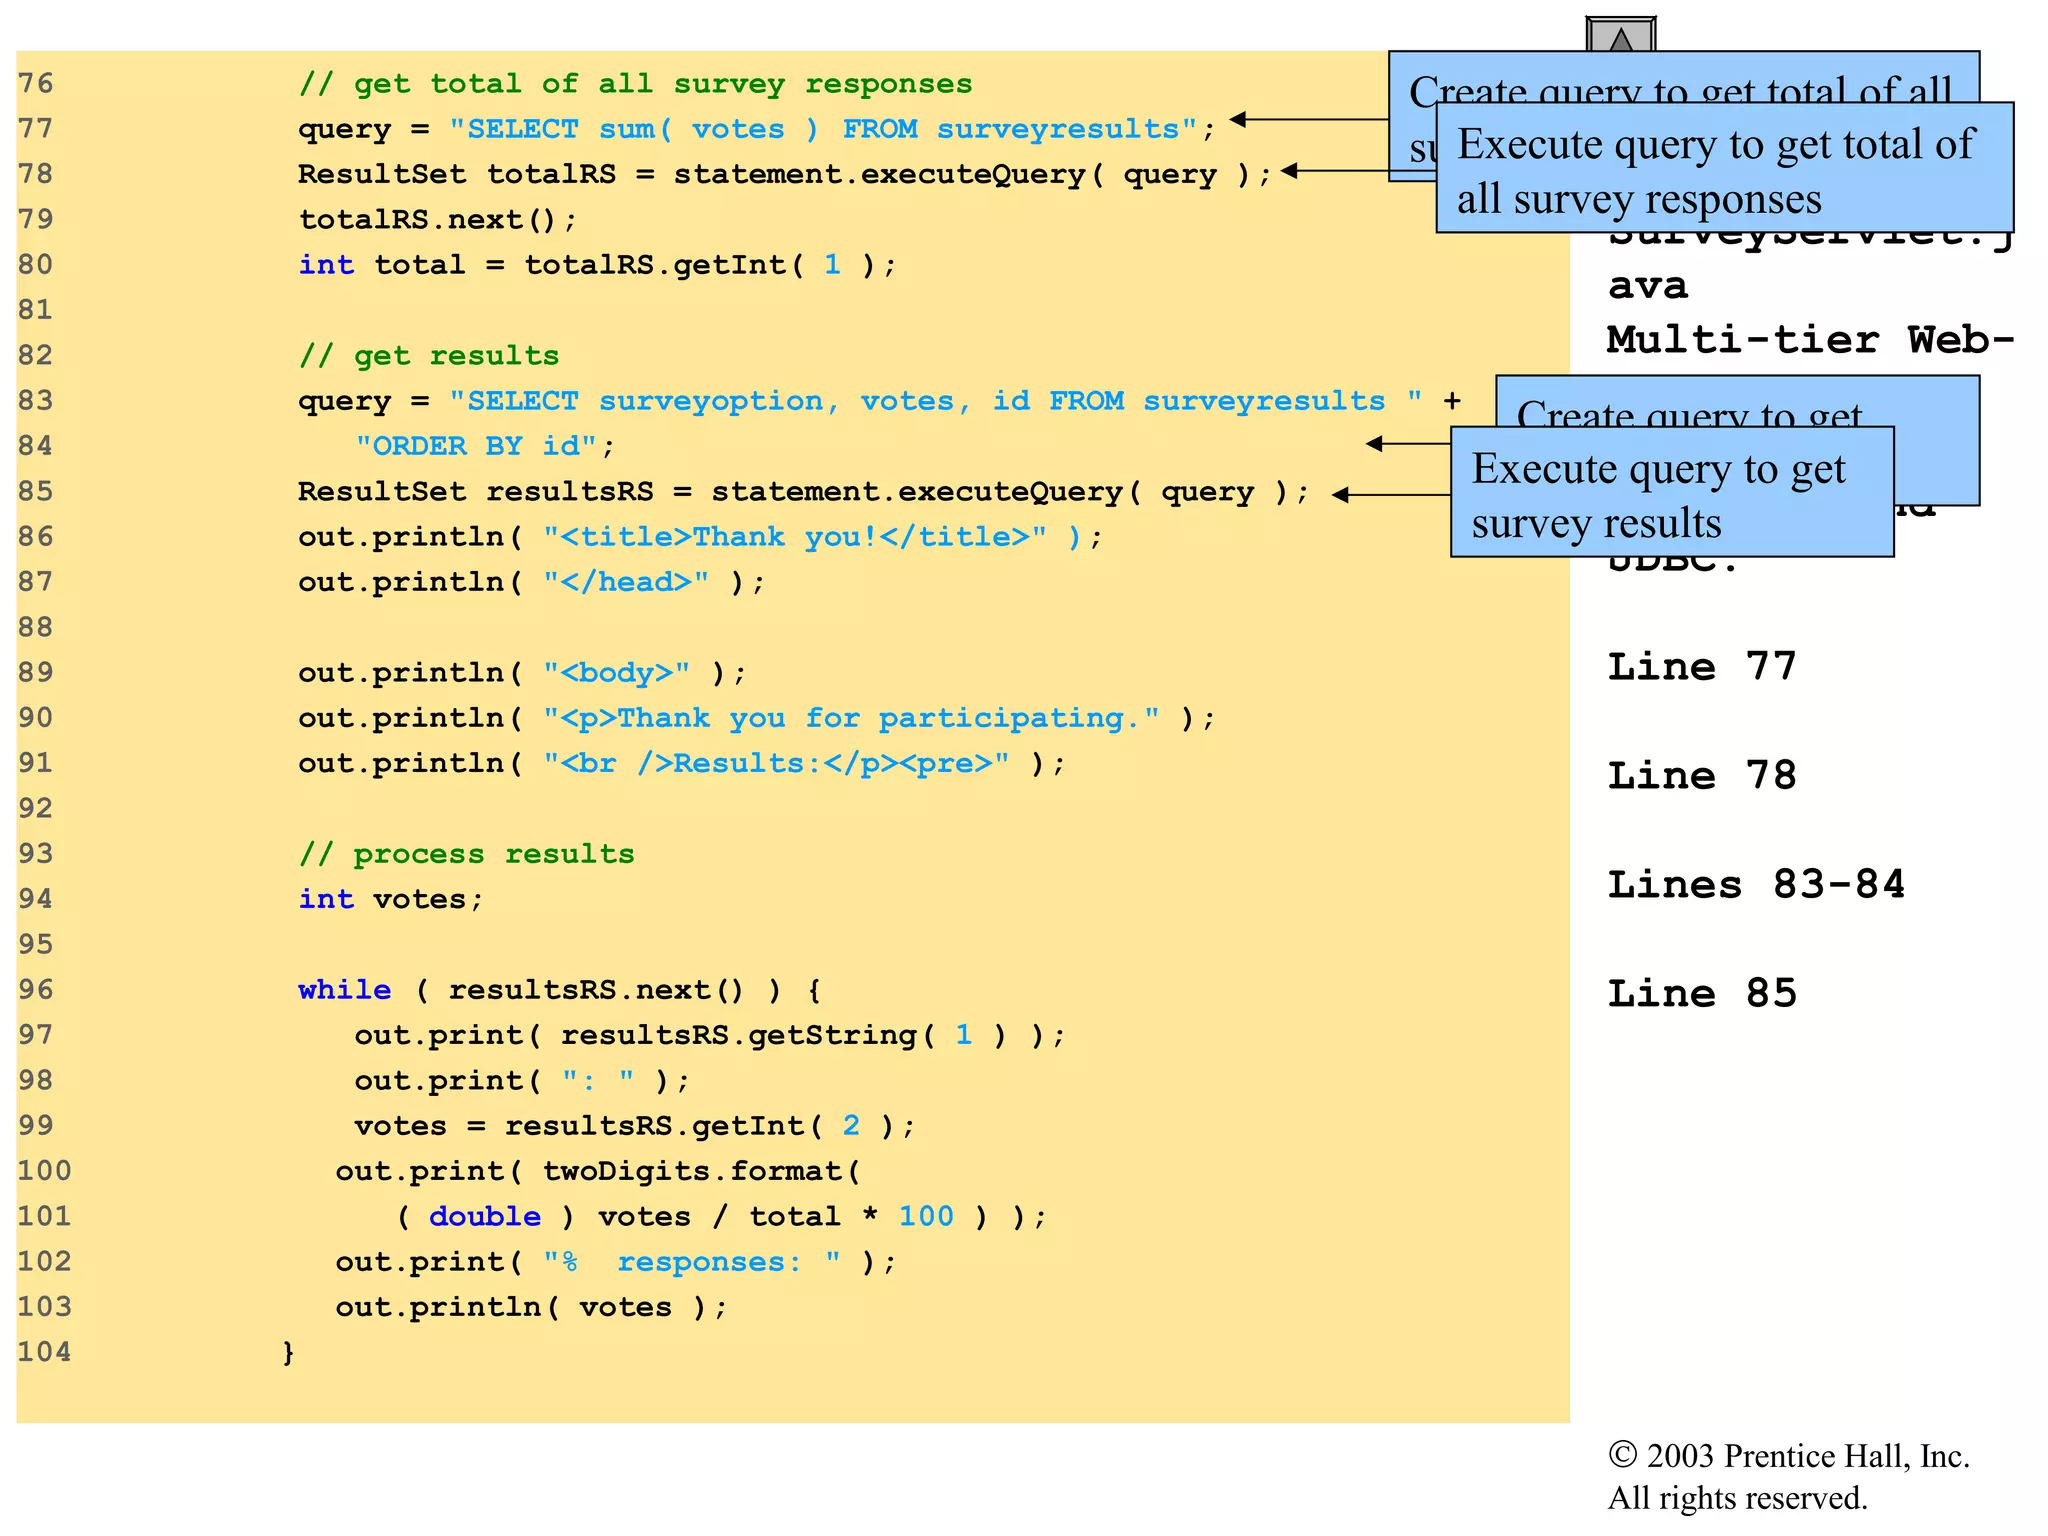Select the "<body>" println line

point(522,673)
